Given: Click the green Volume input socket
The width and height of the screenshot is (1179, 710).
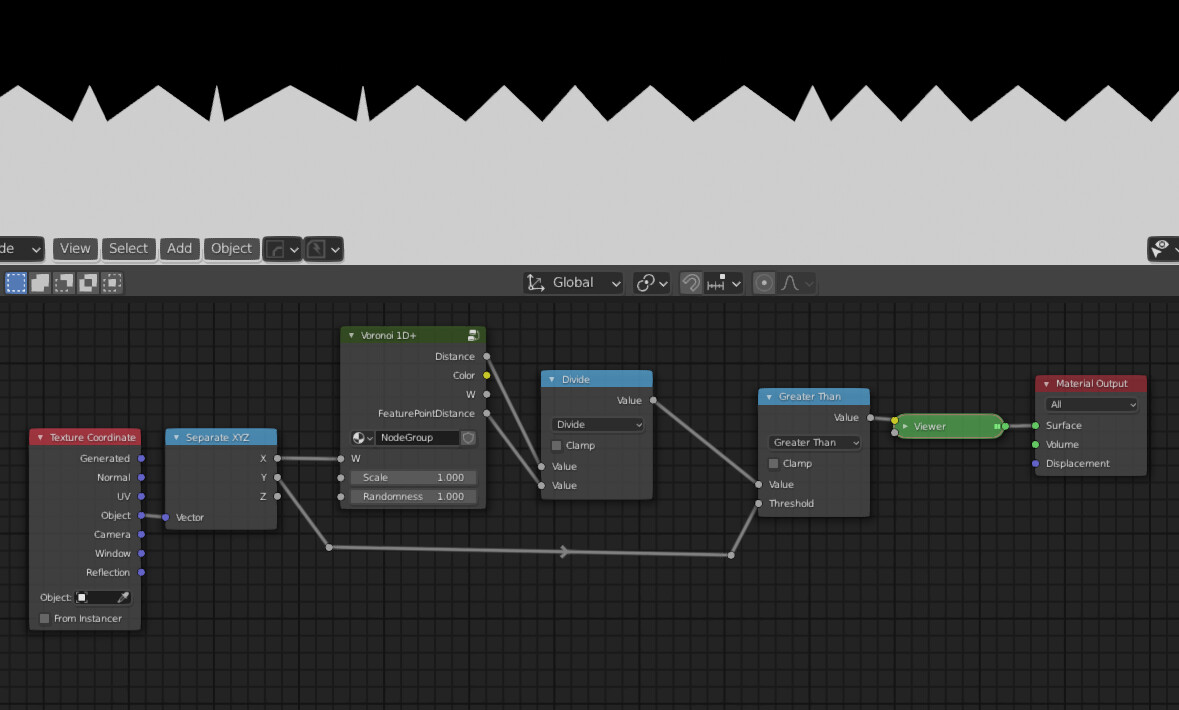Looking at the screenshot, I should pyautogui.click(x=1035, y=445).
